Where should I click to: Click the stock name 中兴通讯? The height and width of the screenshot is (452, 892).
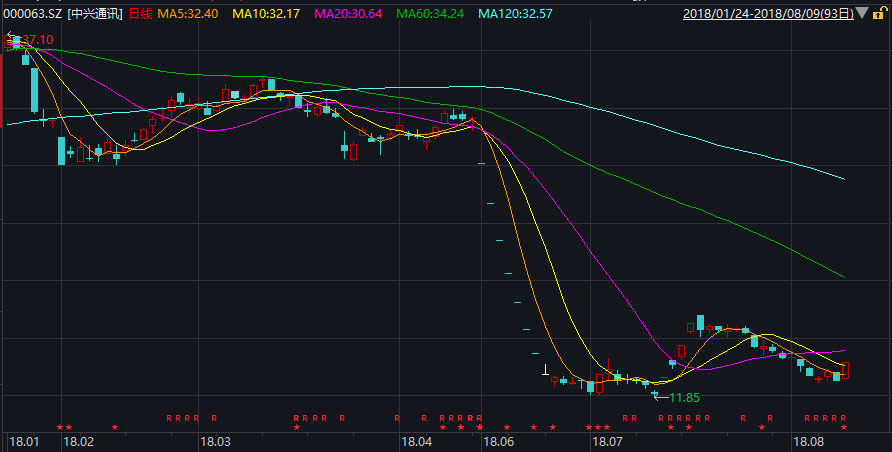[x=96, y=14]
